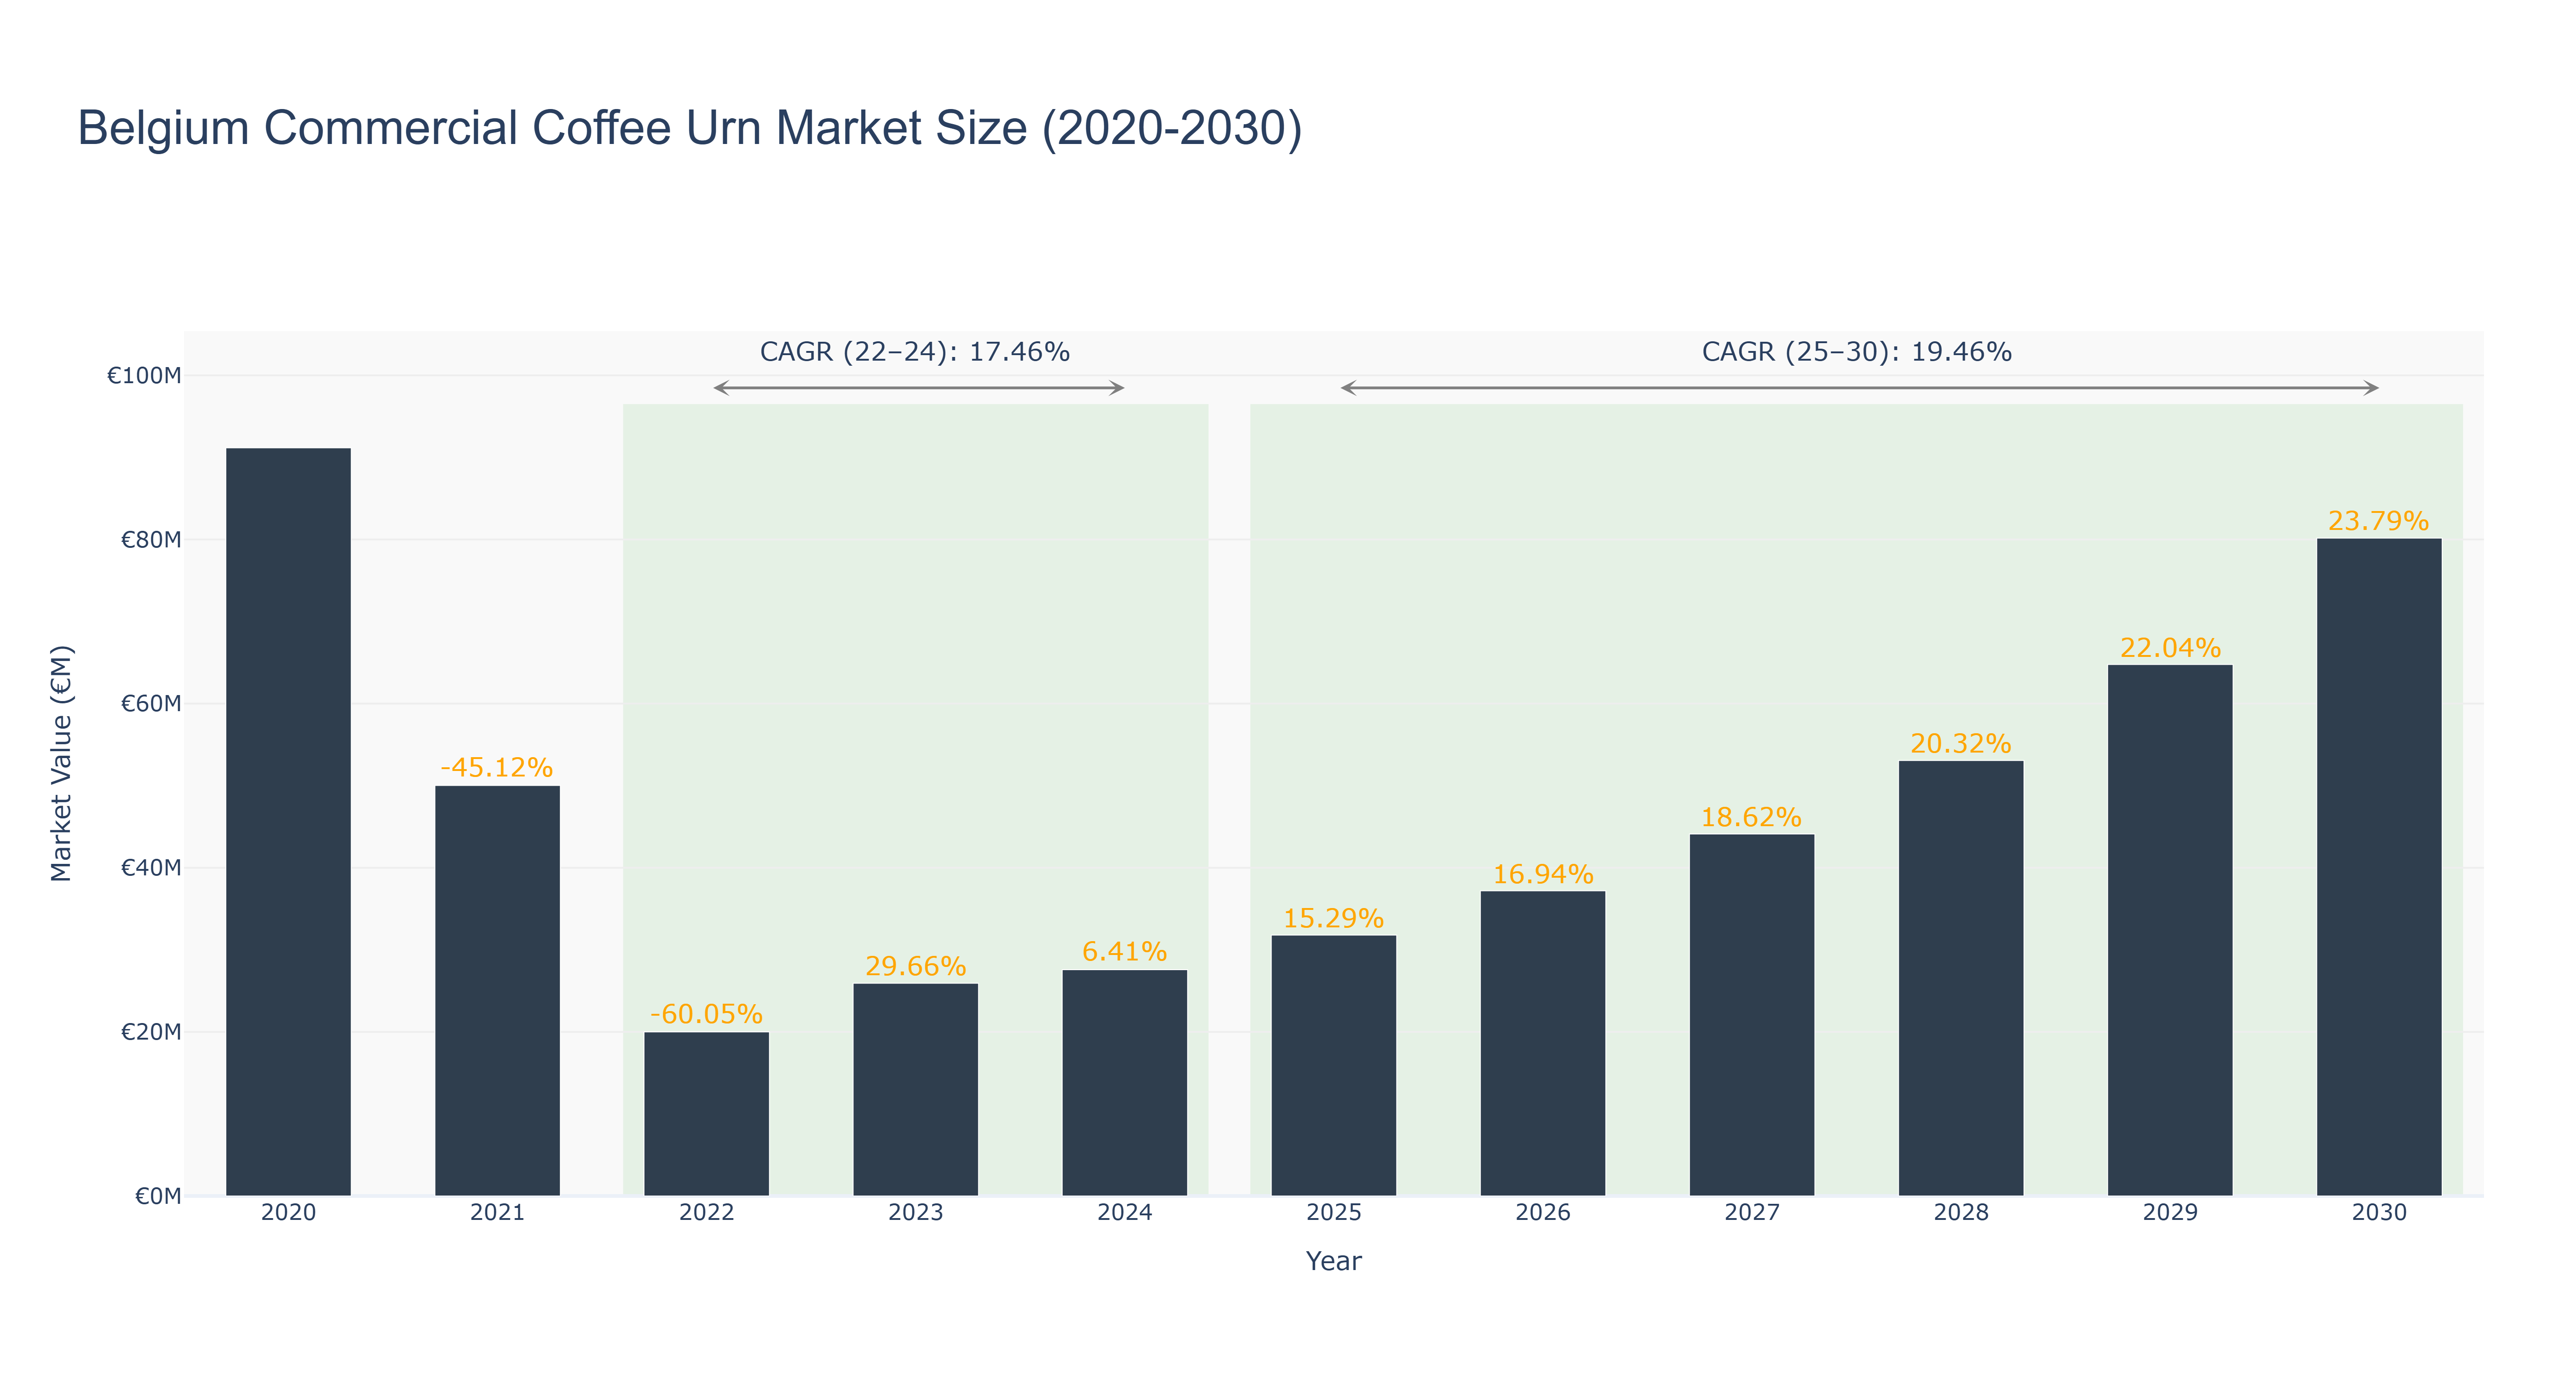The width and height of the screenshot is (2576, 1380).
Task: Click the 23.79% growth label
Action: coord(2378,521)
